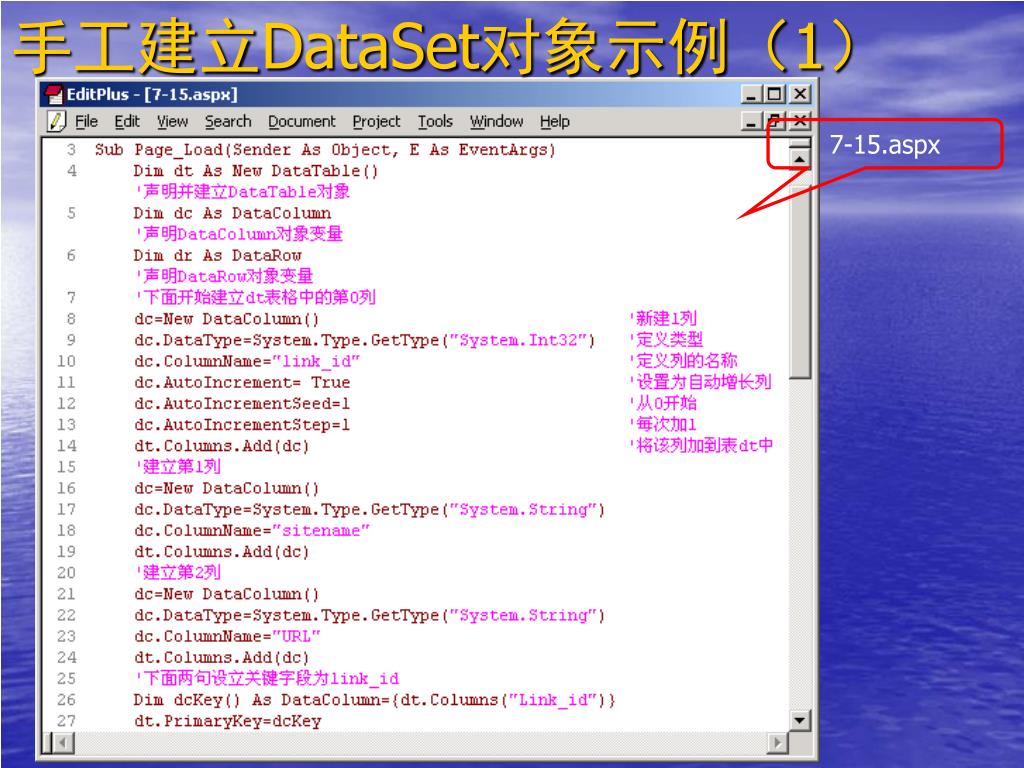The image size is (1024, 768).
Task: Open the View menu
Action: [172, 121]
